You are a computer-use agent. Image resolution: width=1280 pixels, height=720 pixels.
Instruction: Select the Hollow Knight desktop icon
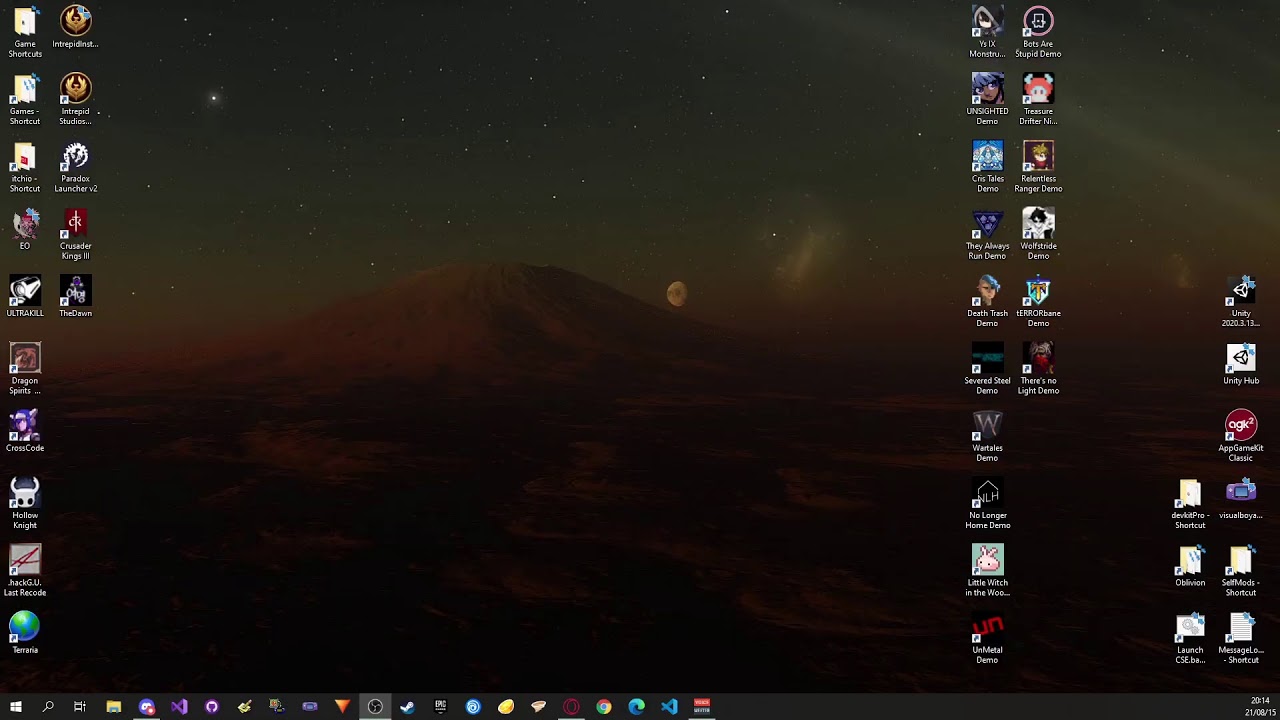tap(25, 503)
